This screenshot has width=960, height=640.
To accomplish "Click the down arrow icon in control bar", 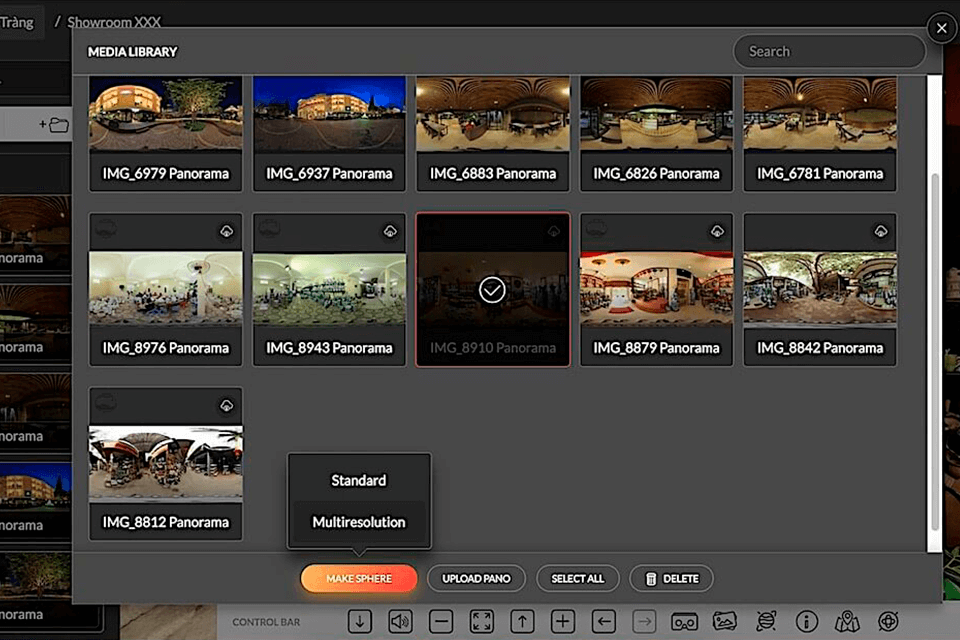I will [359, 622].
